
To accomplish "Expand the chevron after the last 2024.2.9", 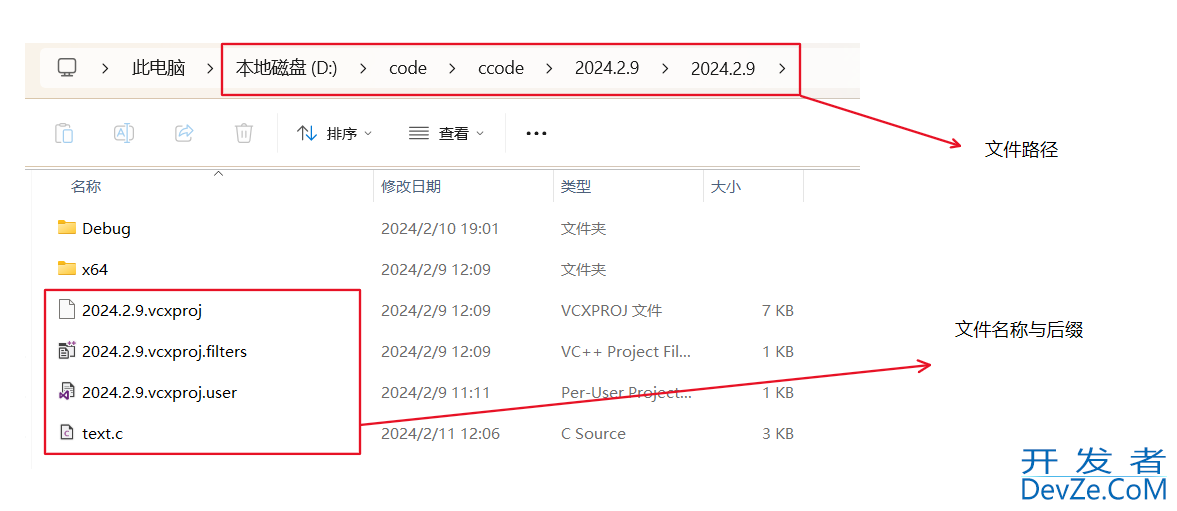I will 782,68.
